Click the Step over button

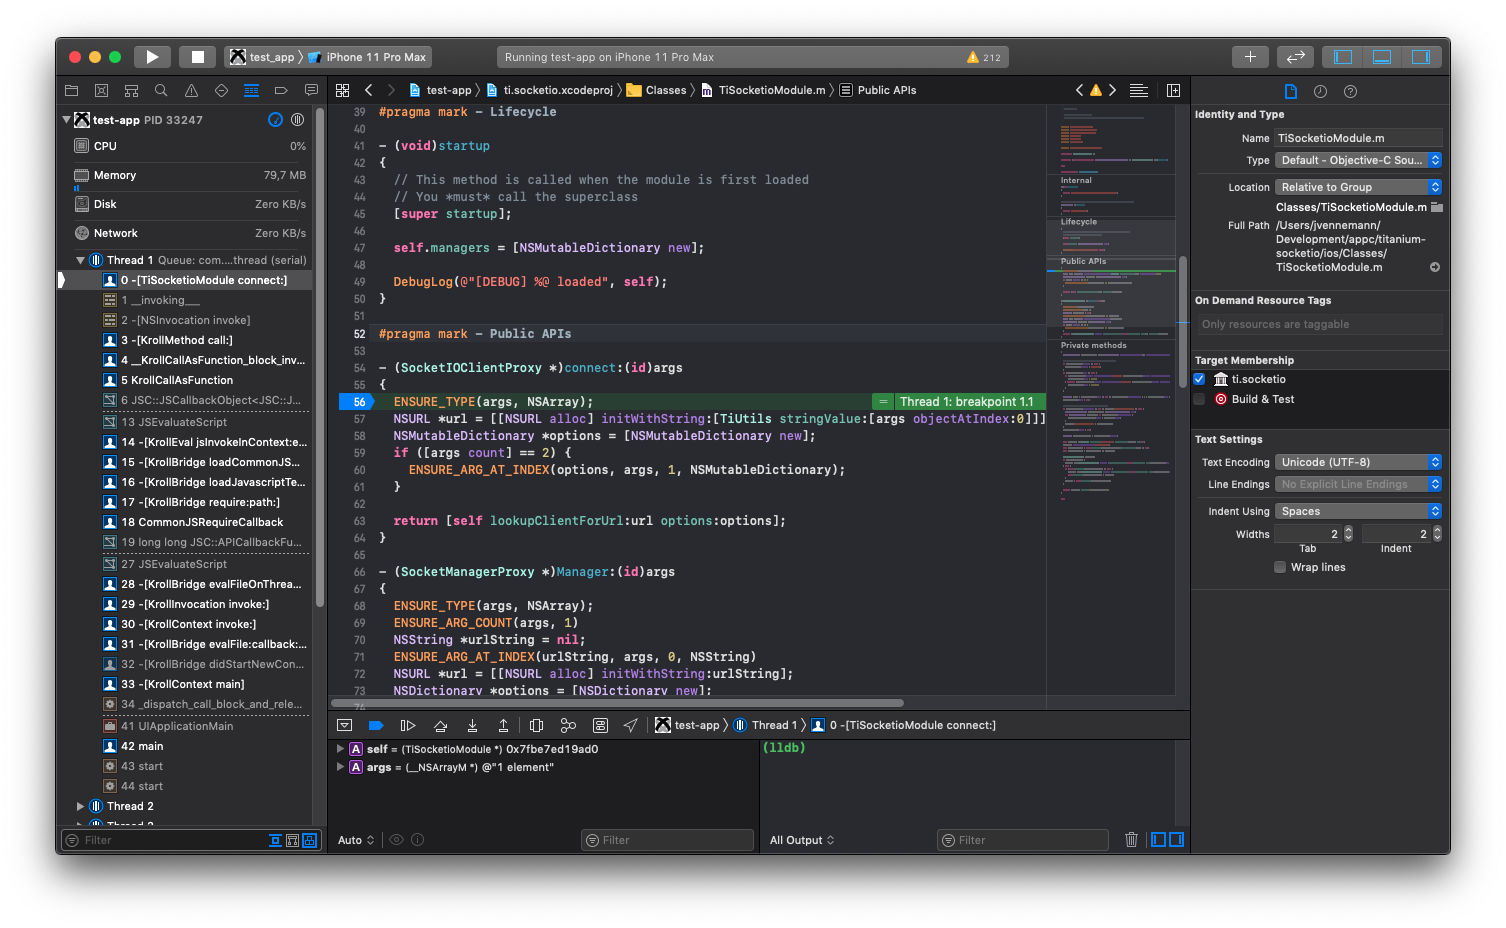[x=440, y=725]
